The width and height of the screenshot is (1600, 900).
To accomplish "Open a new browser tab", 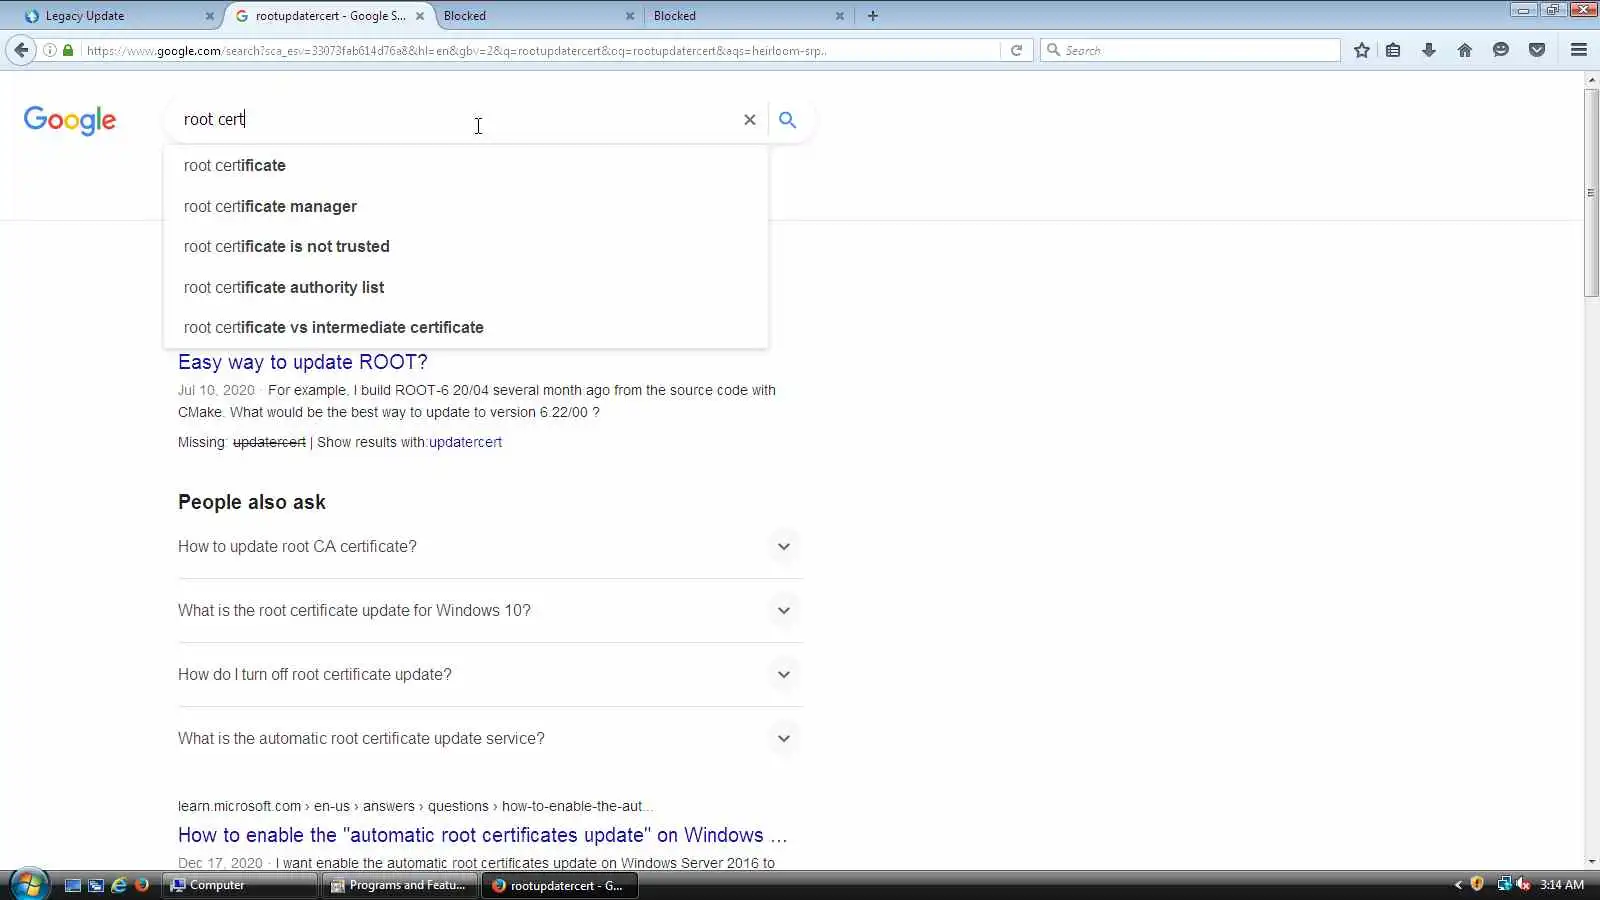I will 873,16.
